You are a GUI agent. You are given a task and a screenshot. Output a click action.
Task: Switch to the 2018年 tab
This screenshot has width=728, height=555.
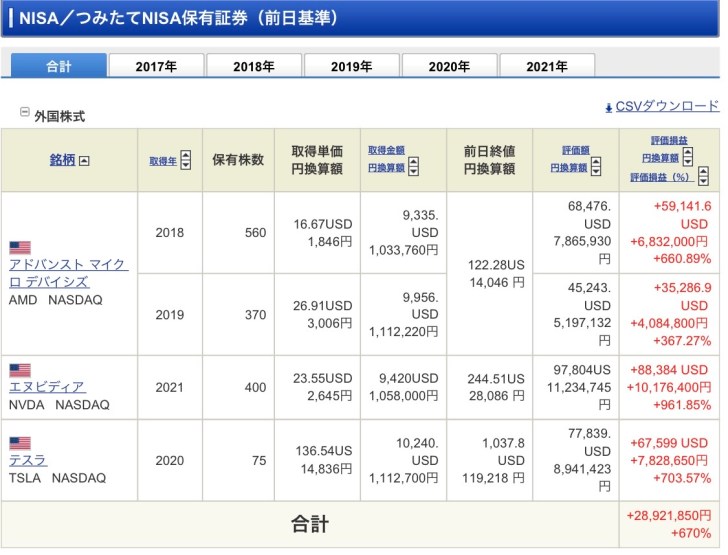[x=254, y=67]
